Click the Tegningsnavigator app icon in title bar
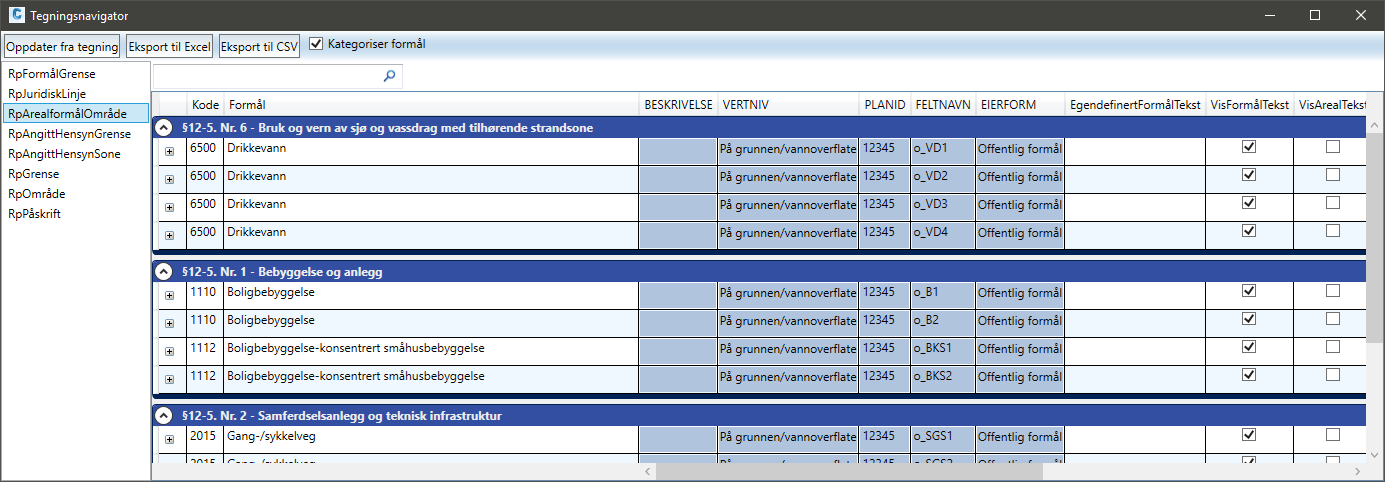Viewport: 1385px width, 482px height. tap(16, 15)
